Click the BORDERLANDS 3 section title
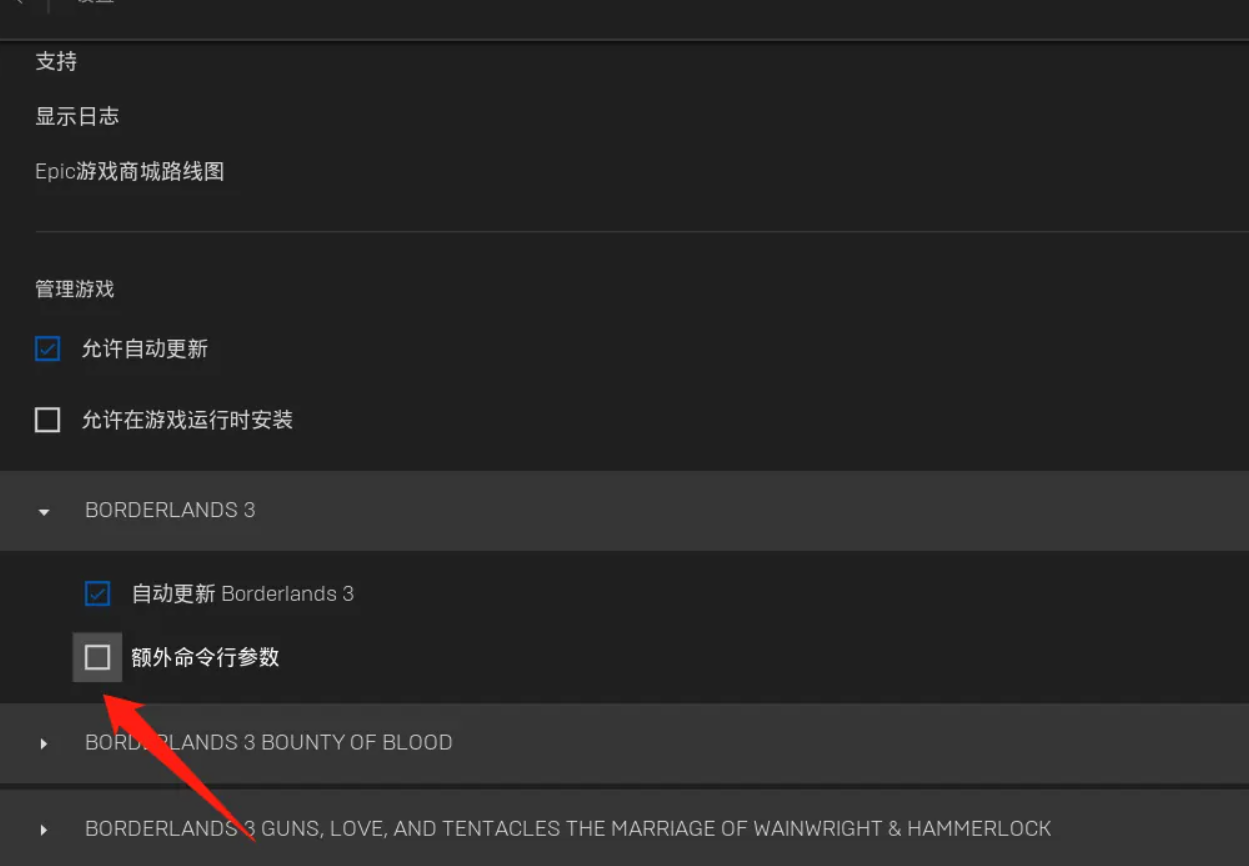Image resolution: width=1249 pixels, height=866 pixels. pyautogui.click(x=170, y=510)
